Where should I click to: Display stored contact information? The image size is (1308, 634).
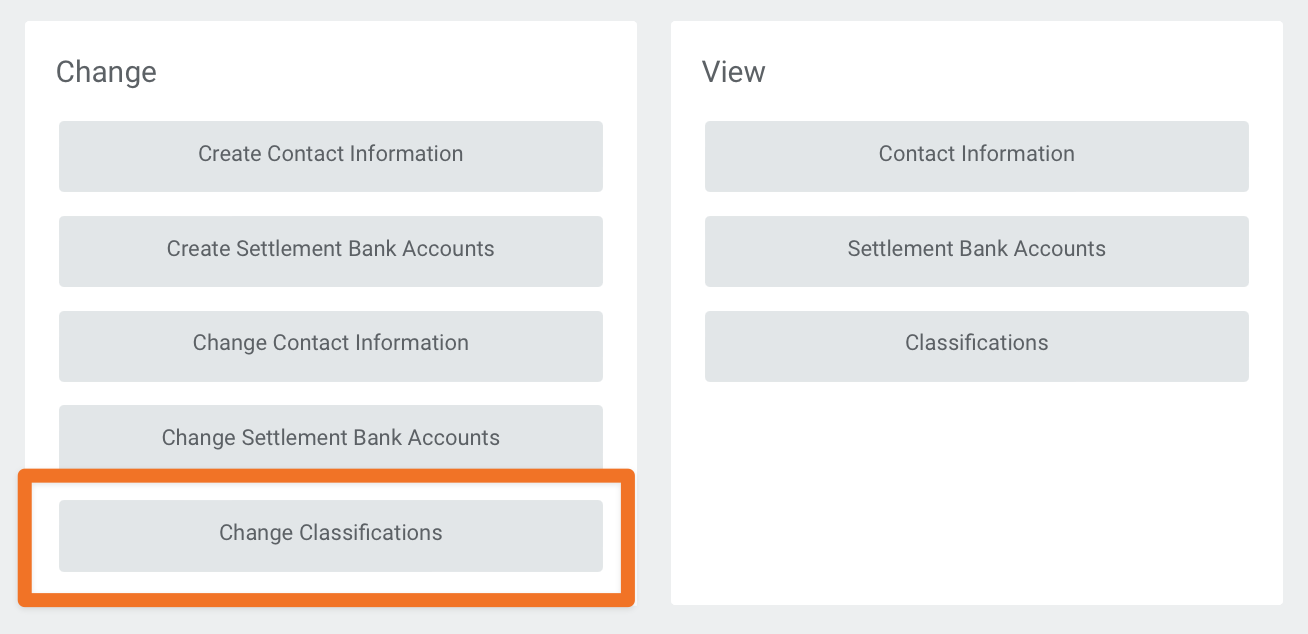click(976, 154)
